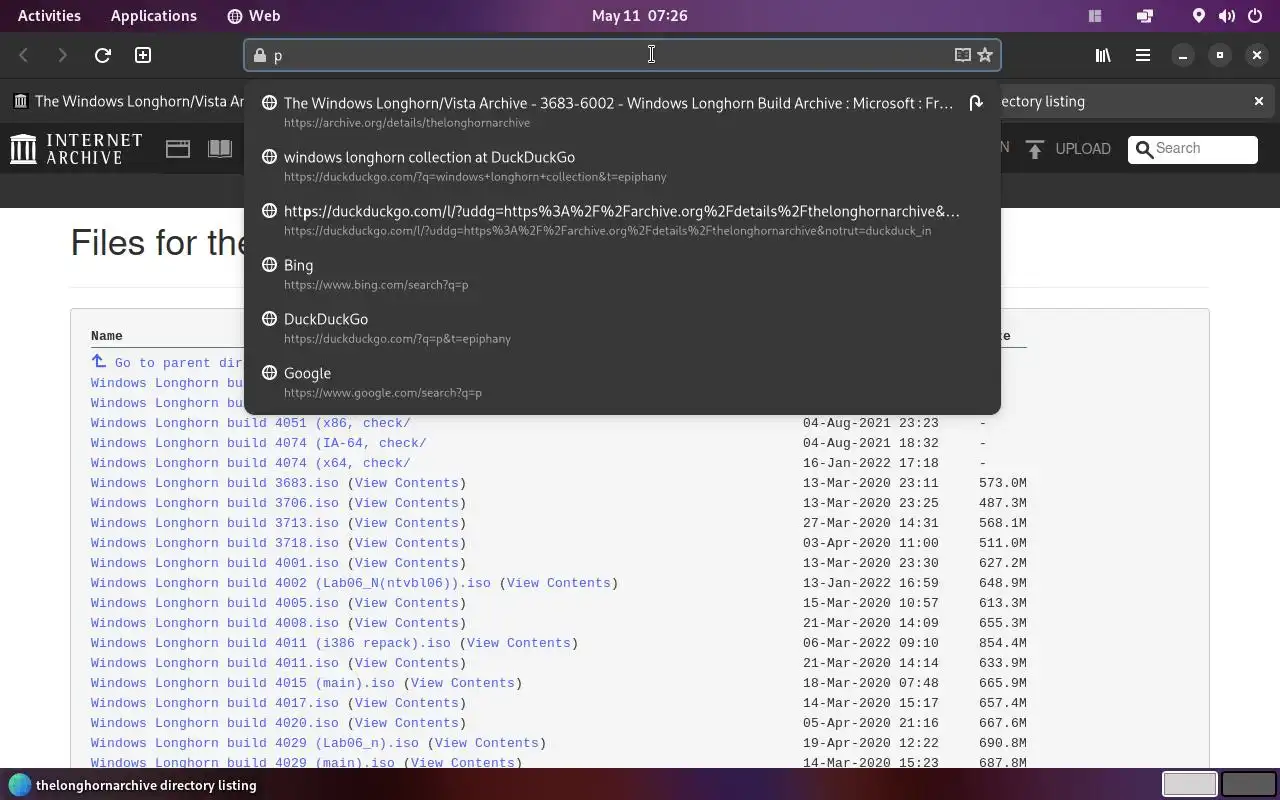Select the duckduckgo.com/l/?uddg suggestion
Viewport: 1280px width, 800px height.
coord(622,220)
